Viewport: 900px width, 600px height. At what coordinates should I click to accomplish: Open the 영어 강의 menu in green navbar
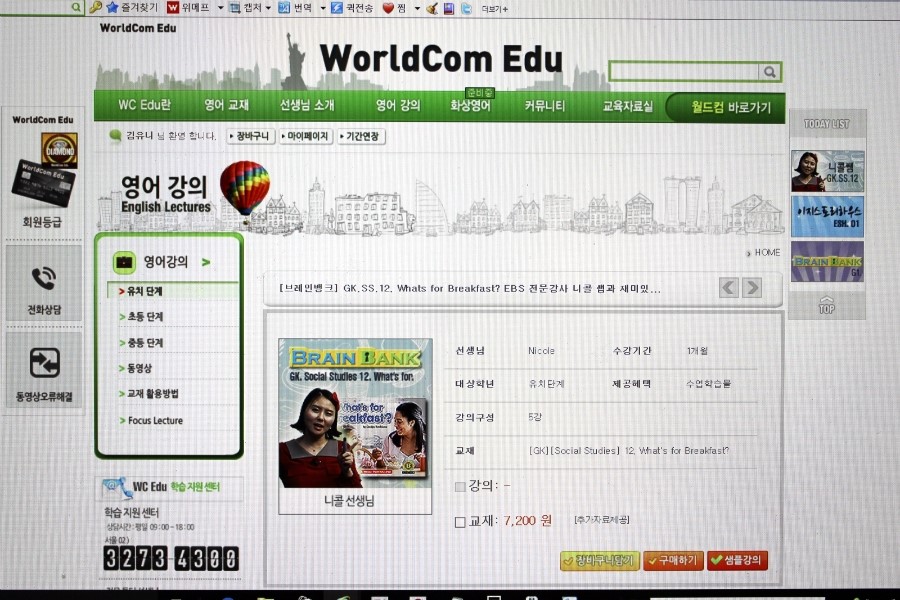[x=398, y=105]
